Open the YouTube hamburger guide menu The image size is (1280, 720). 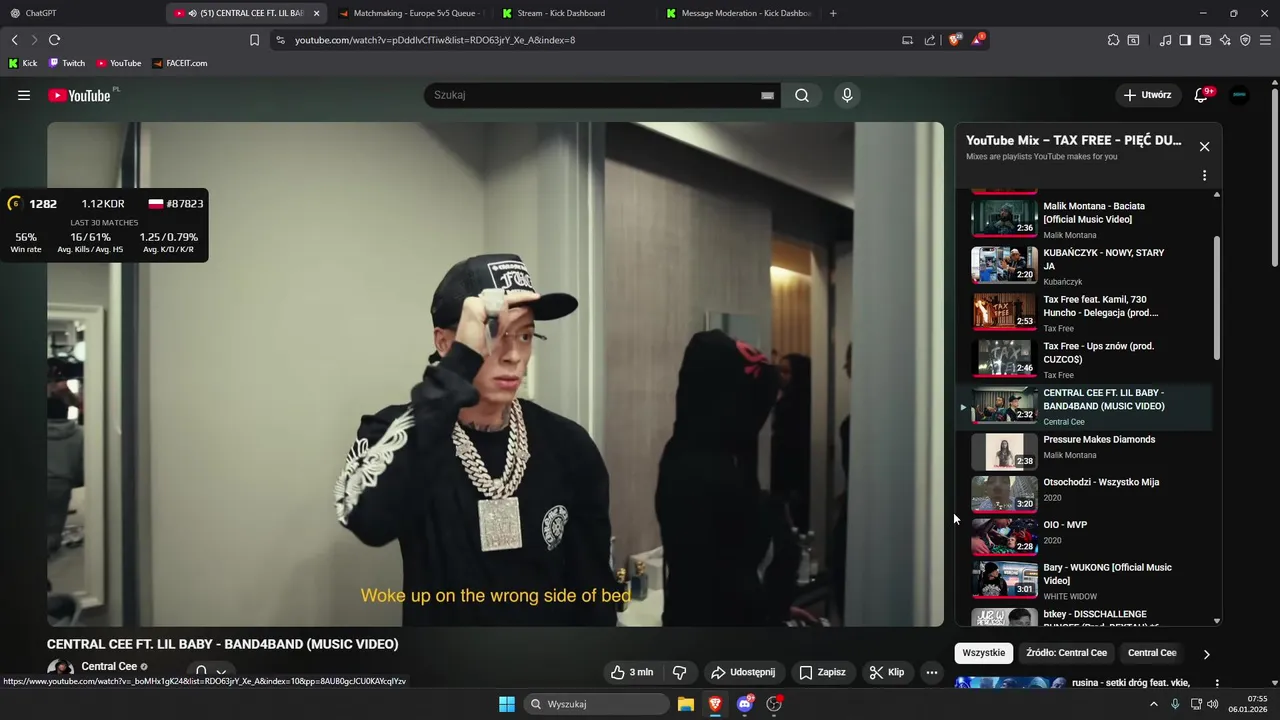point(24,95)
